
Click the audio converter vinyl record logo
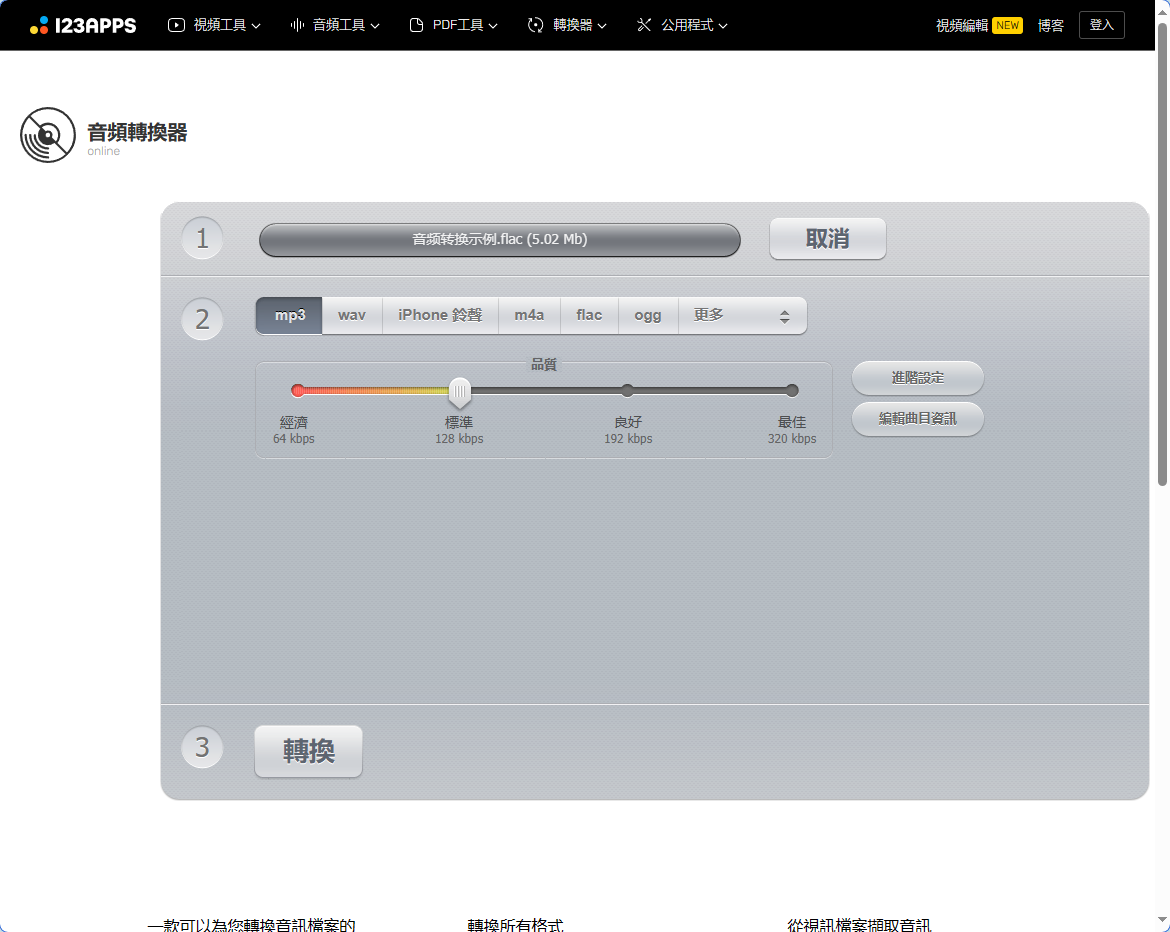pyautogui.click(x=47, y=134)
